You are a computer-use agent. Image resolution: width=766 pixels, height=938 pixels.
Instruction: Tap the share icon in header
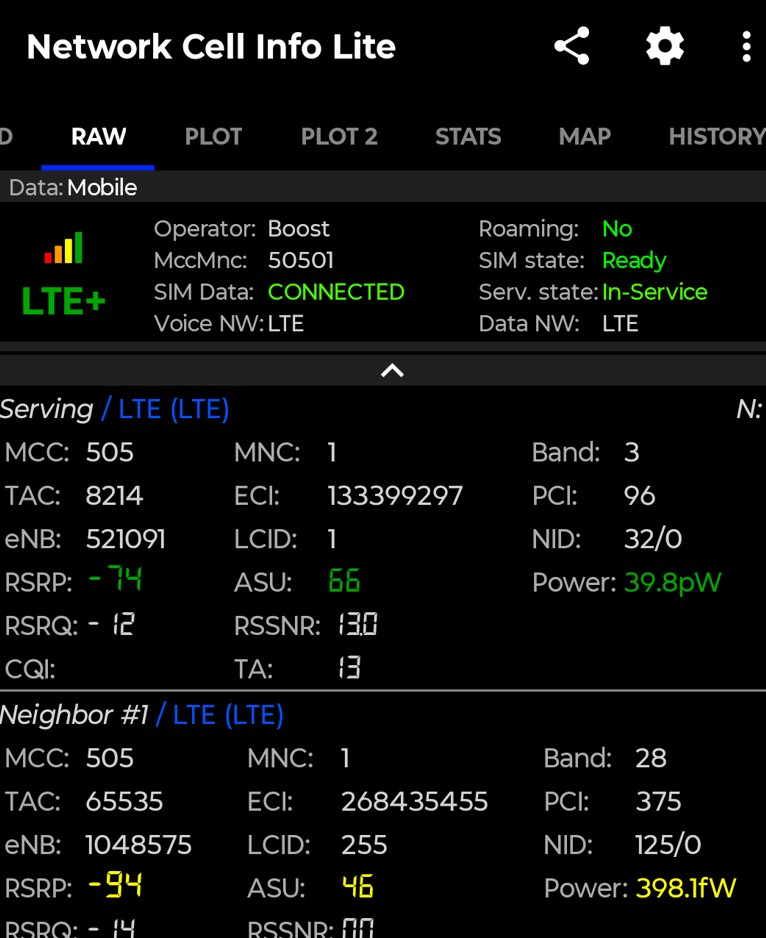tap(572, 47)
